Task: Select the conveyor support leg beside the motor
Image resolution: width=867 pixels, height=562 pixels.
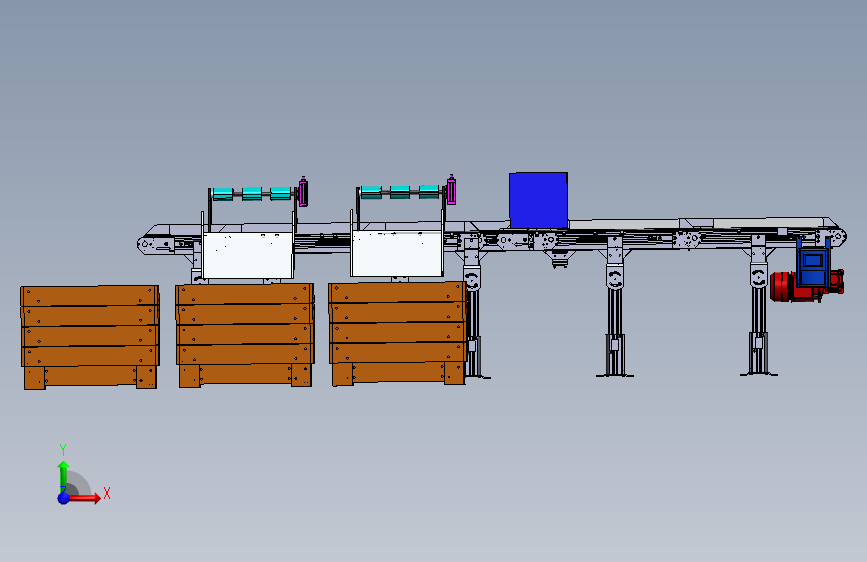Action: [759, 305]
